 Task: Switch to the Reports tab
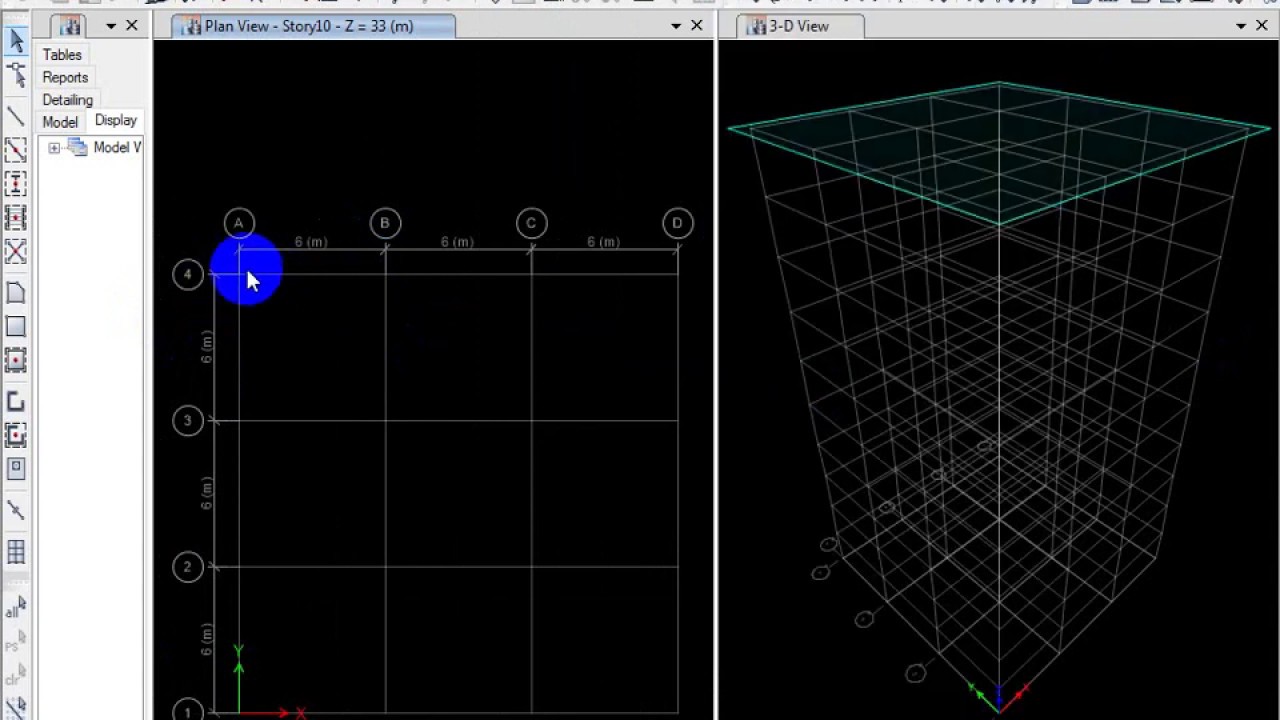tap(65, 77)
